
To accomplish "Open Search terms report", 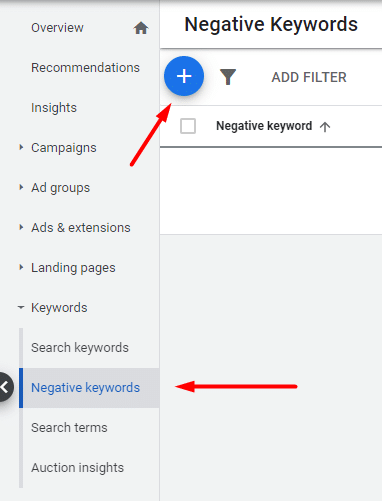I will 69,428.
